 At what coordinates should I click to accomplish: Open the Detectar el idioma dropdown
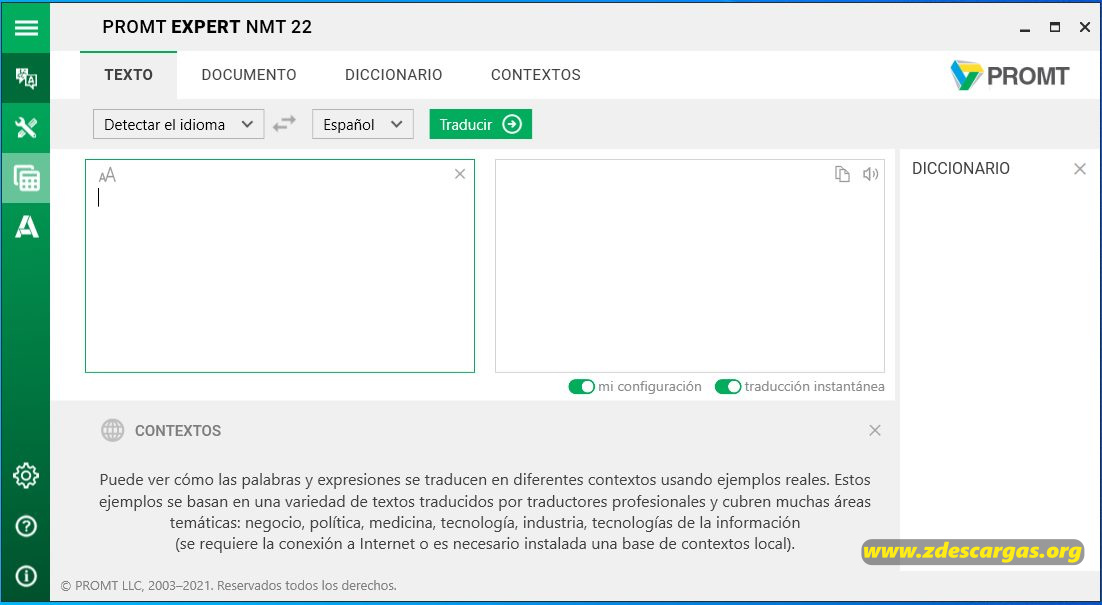pyautogui.click(x=179, y=124)
